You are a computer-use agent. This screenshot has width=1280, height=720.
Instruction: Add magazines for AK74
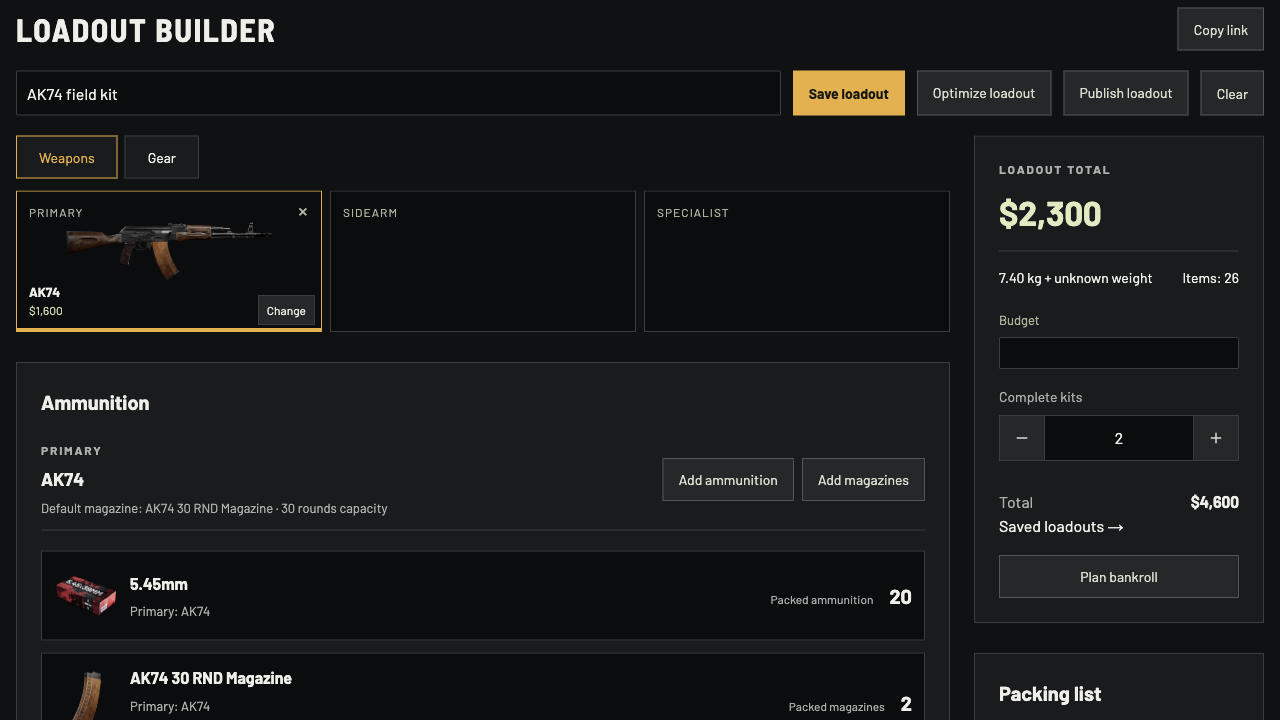(863, 480)
